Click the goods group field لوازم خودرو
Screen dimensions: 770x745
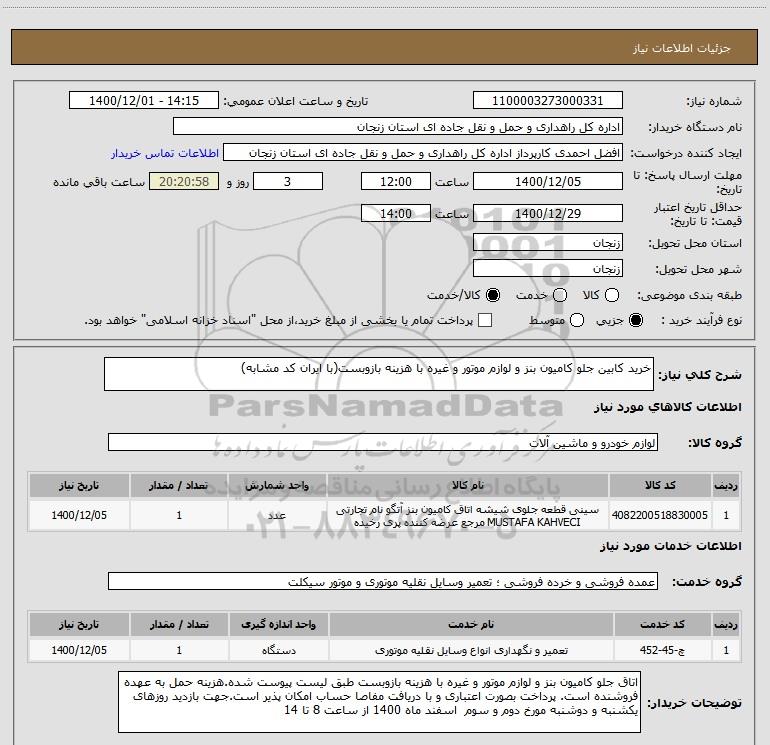pos(383,442)
